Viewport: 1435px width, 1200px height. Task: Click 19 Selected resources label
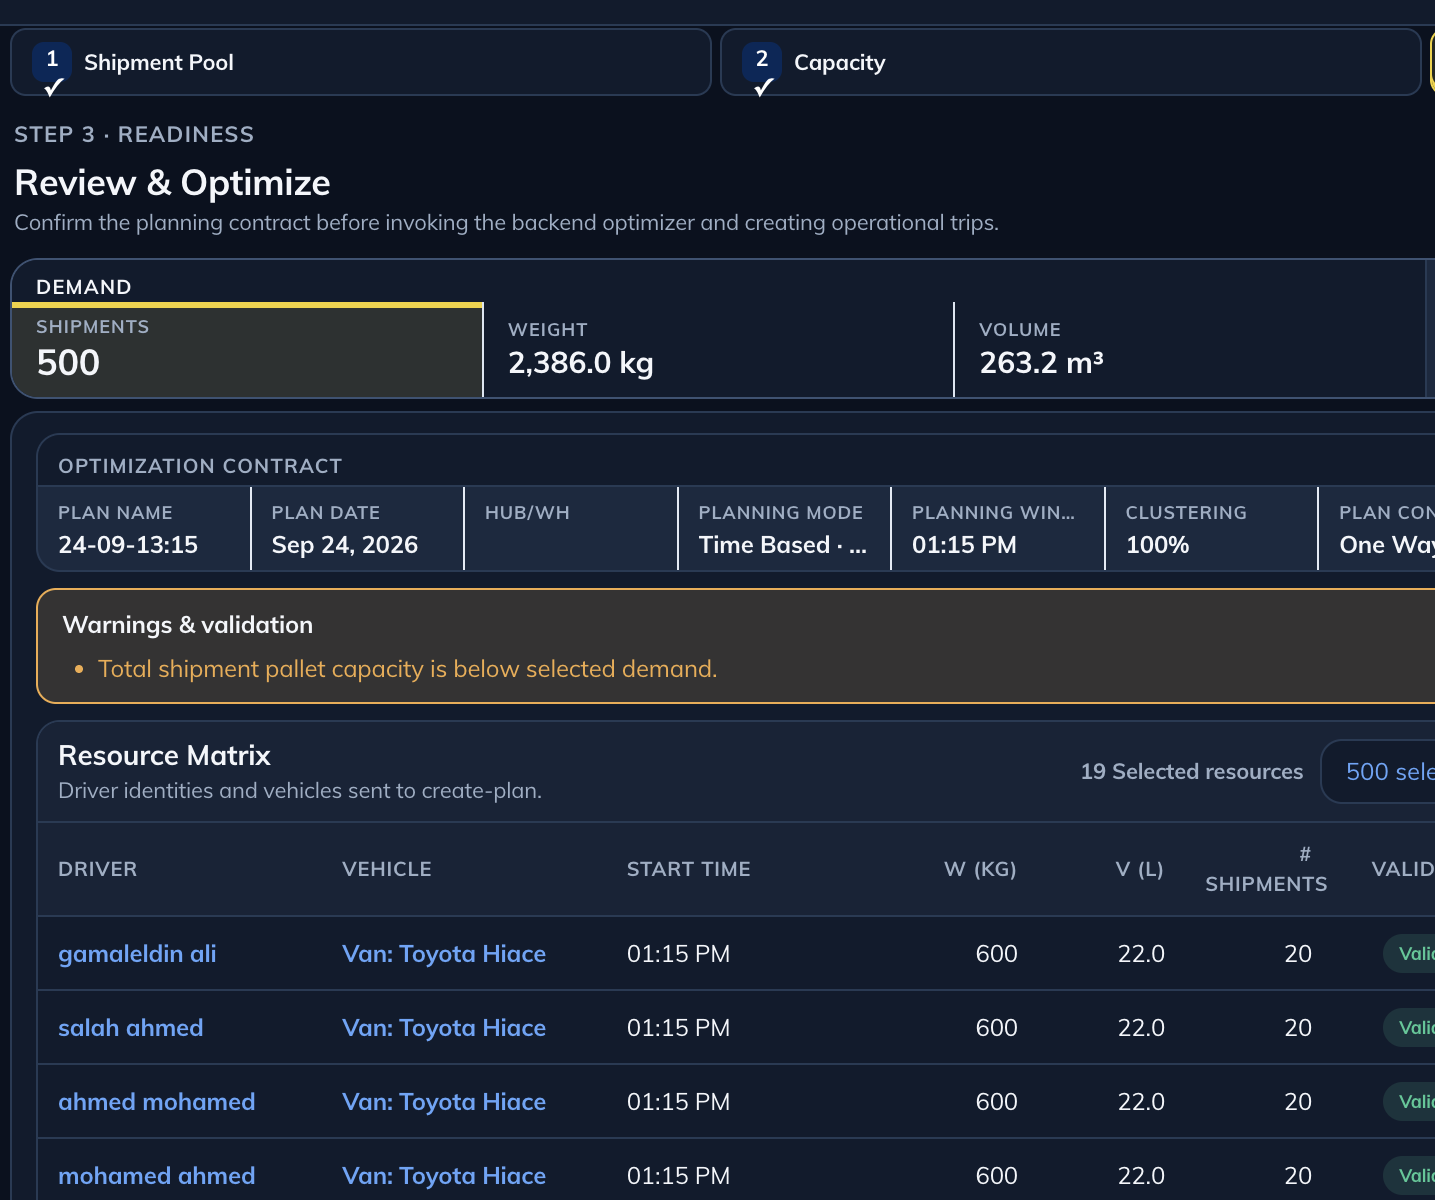1192,772
